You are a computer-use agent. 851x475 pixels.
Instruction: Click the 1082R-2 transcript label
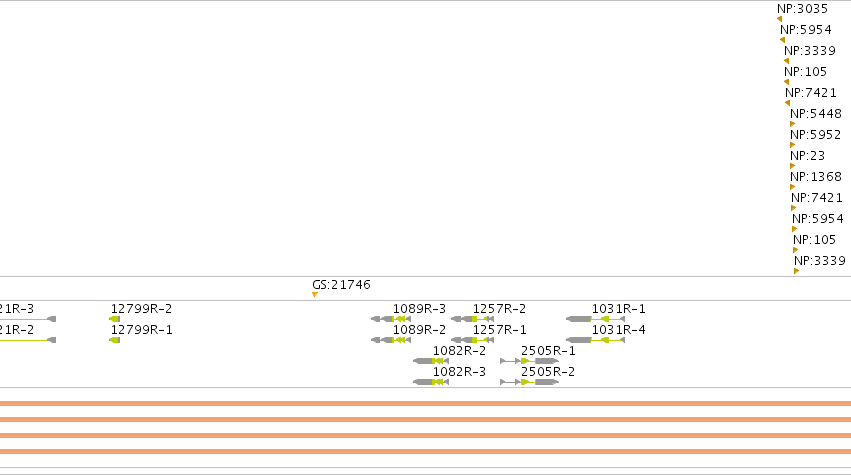tap(459, 351)
